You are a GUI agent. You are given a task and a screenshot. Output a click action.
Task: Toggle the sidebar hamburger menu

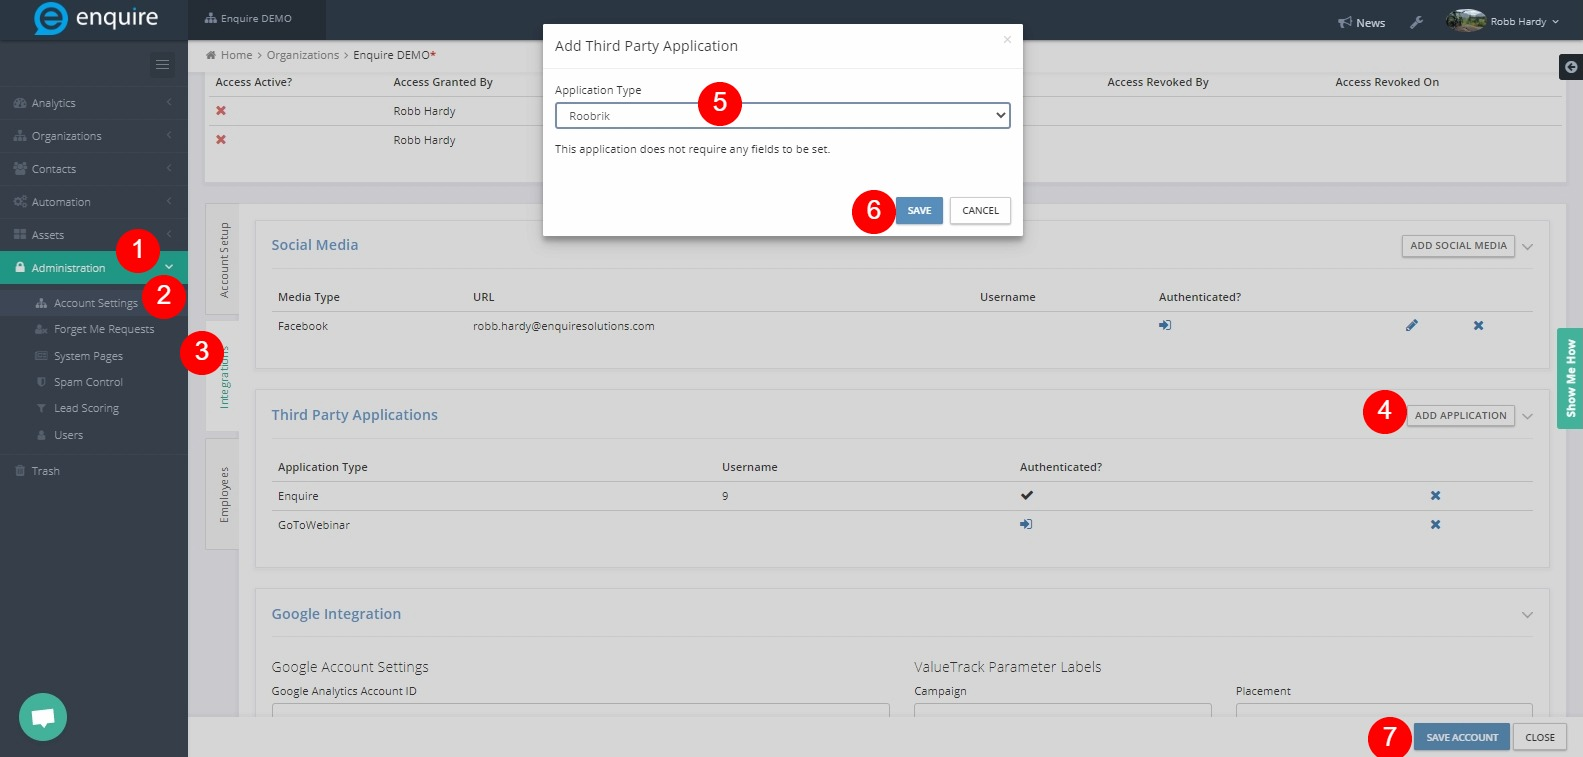[162, 64]
